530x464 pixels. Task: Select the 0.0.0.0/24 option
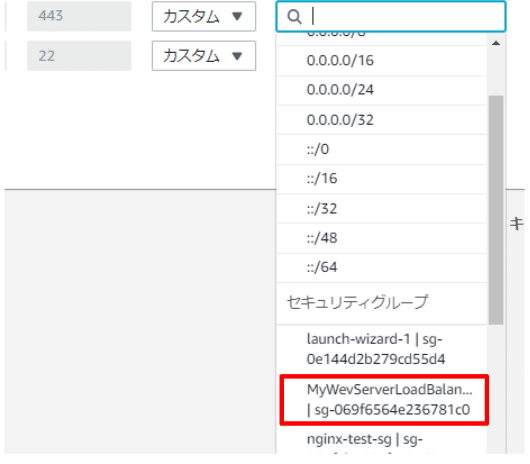[381, 90]
